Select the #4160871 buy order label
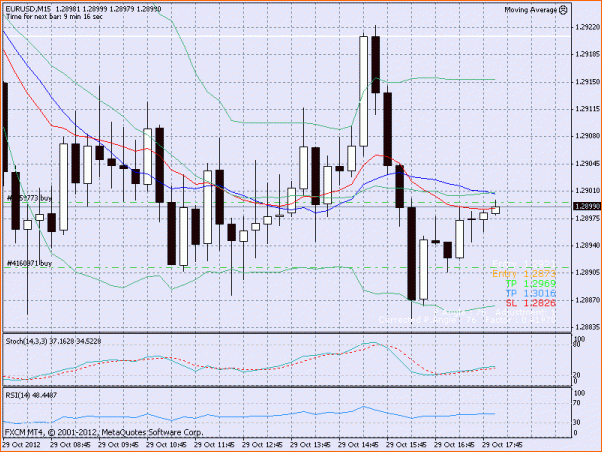 (29, 263)
